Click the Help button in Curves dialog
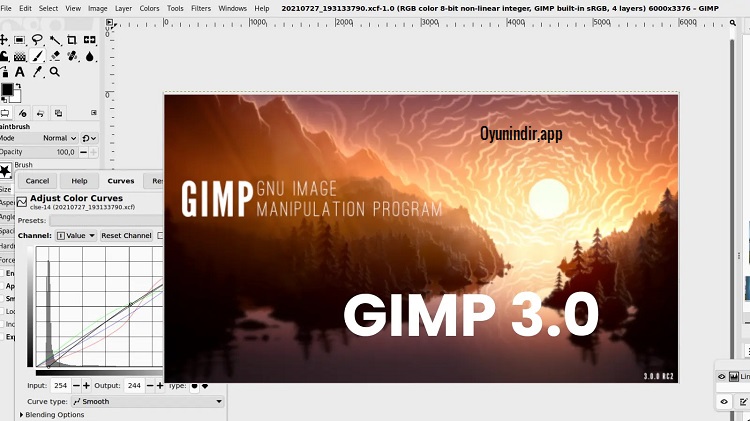This screenshot has width=750, height=421. 79,181
